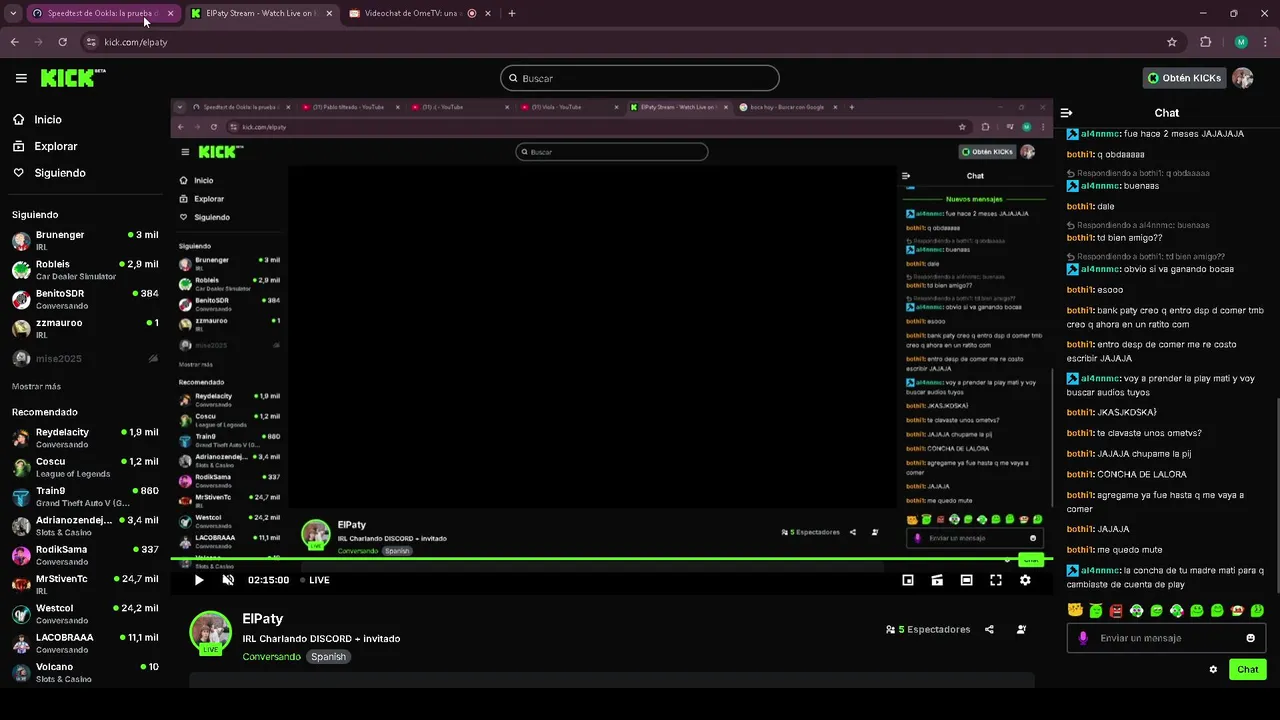Open the clip creation icon in player

937,580
